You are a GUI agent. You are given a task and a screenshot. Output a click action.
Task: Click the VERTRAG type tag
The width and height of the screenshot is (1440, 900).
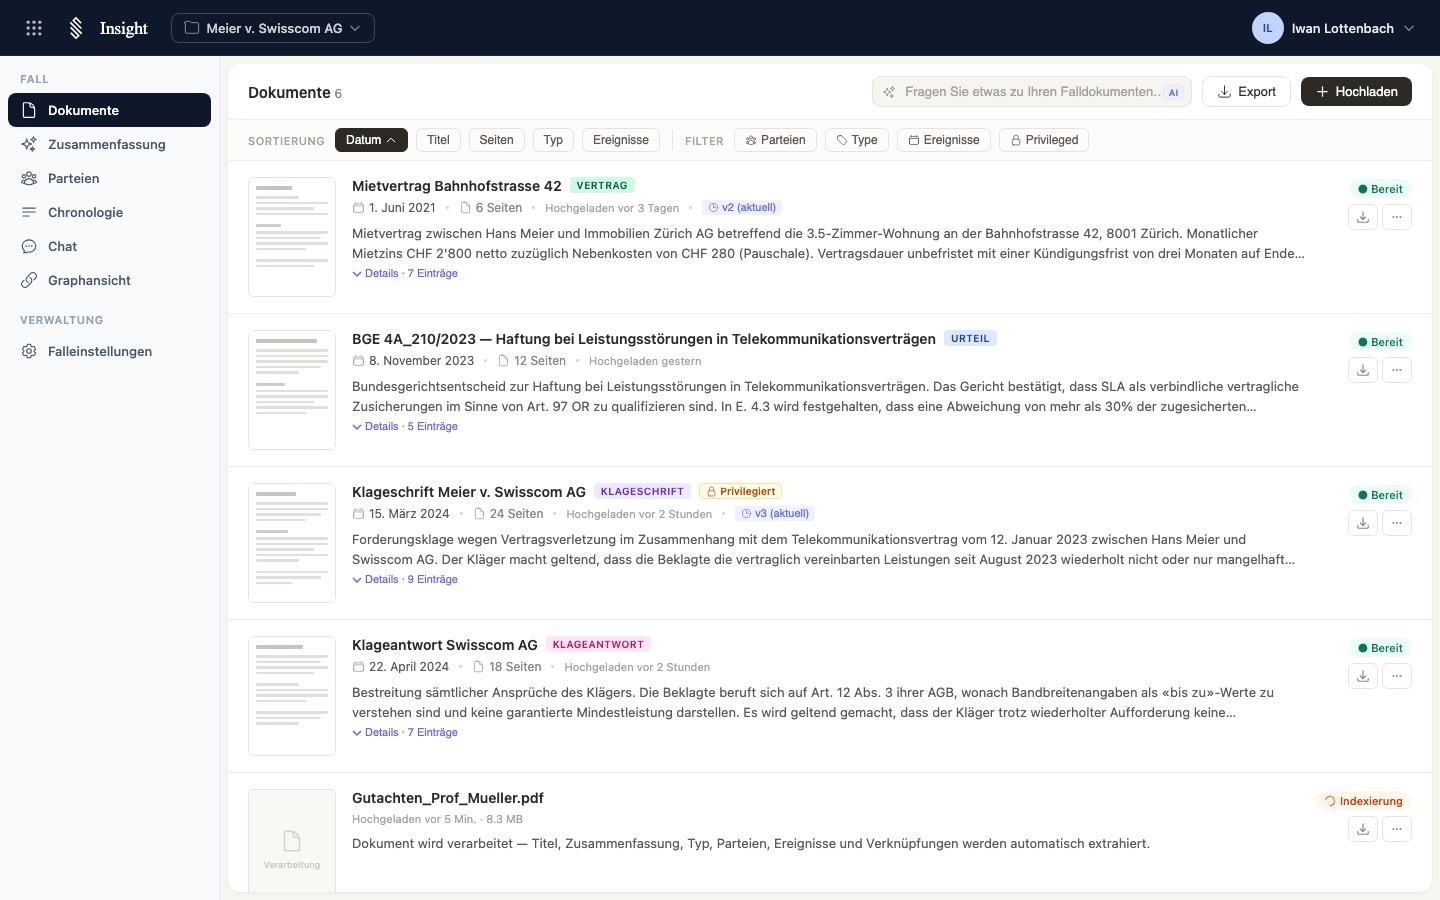(602, 186)
